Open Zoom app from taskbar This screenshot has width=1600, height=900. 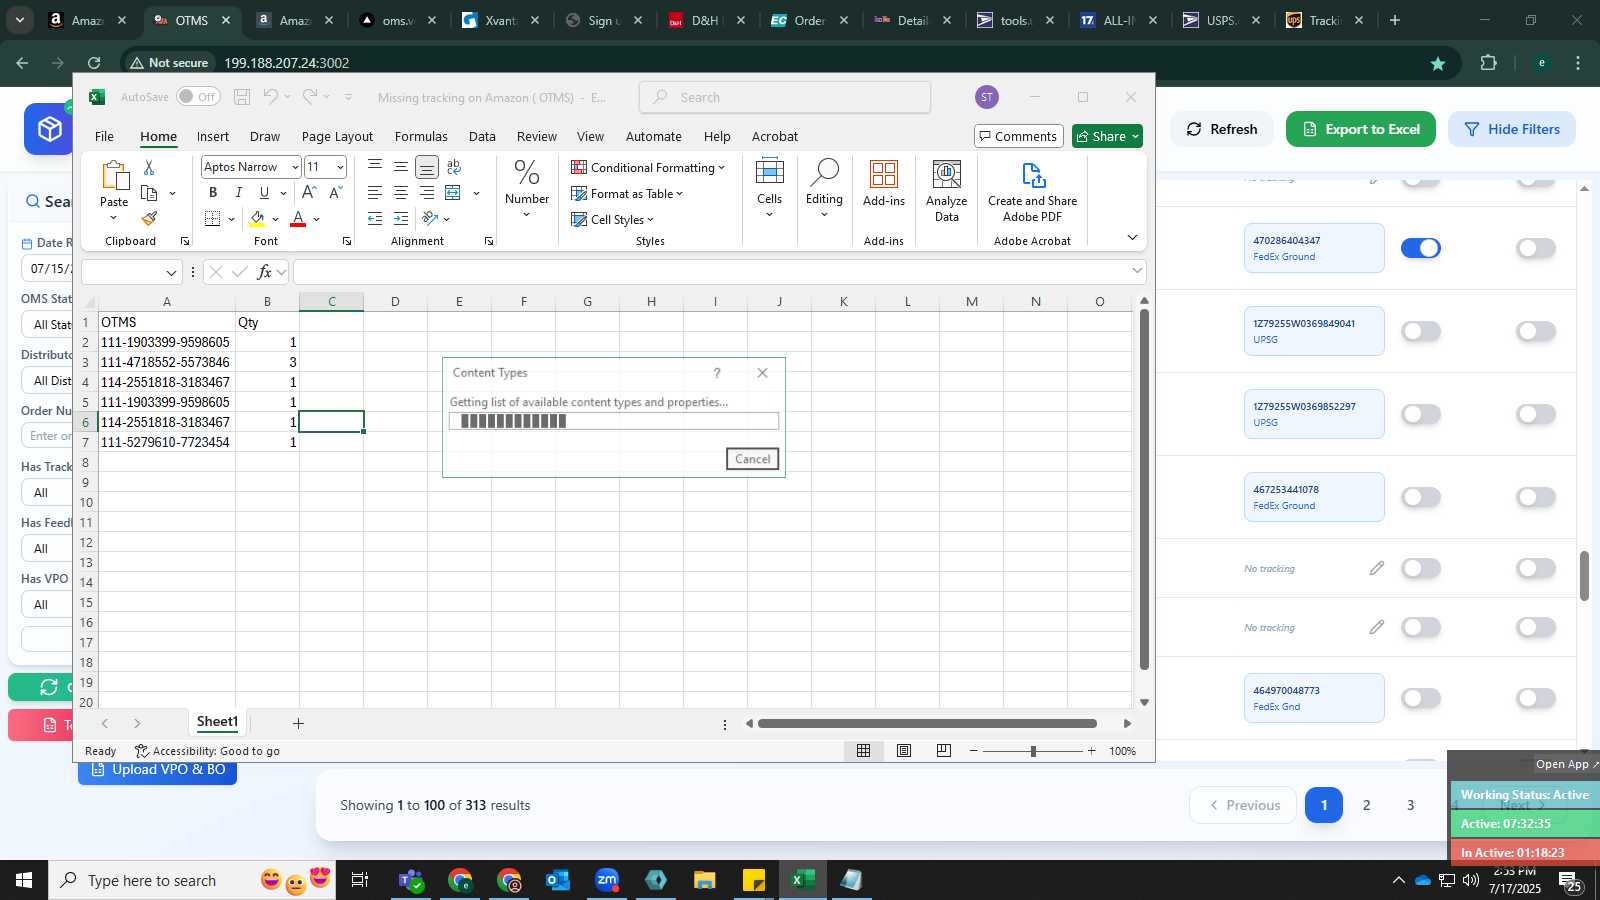(x=607, y=880)
